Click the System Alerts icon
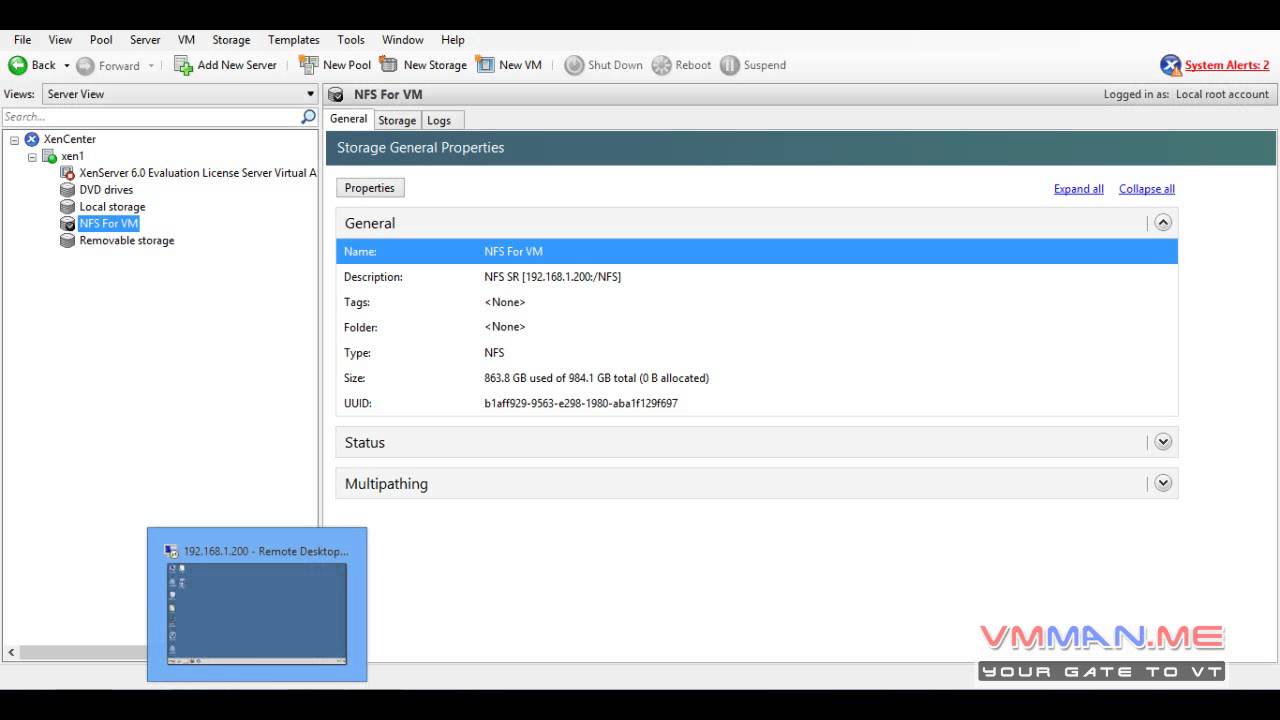This screenshot has width=1280, height=720. [1170, 66]
